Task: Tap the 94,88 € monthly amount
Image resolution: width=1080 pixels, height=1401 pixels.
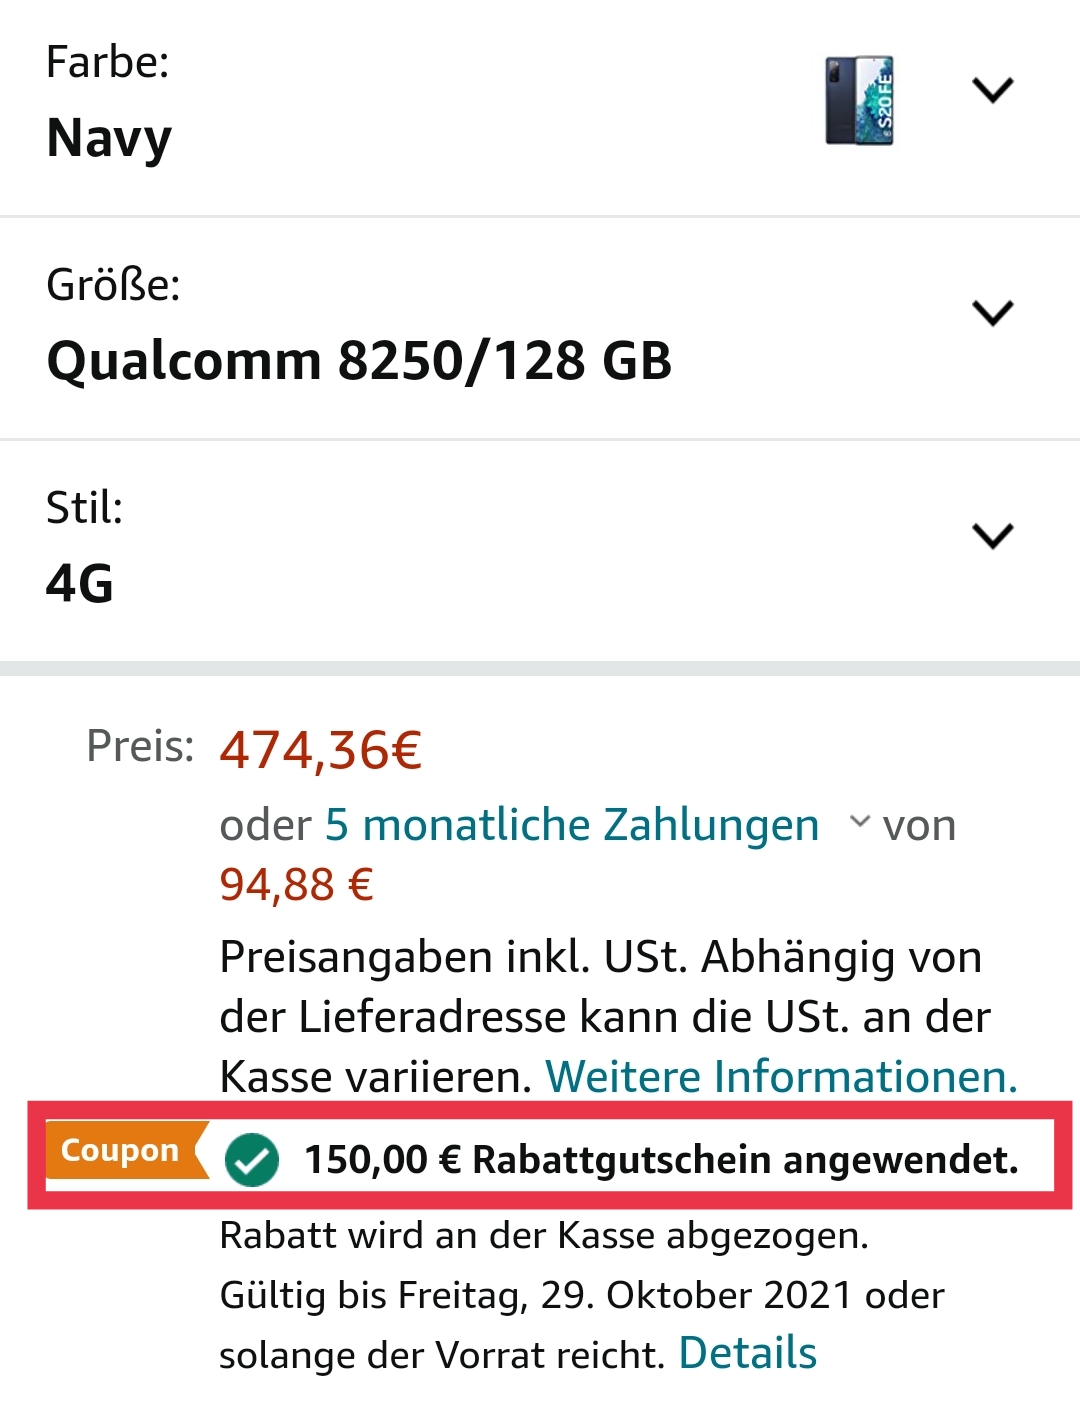Action: click(296, 885)
